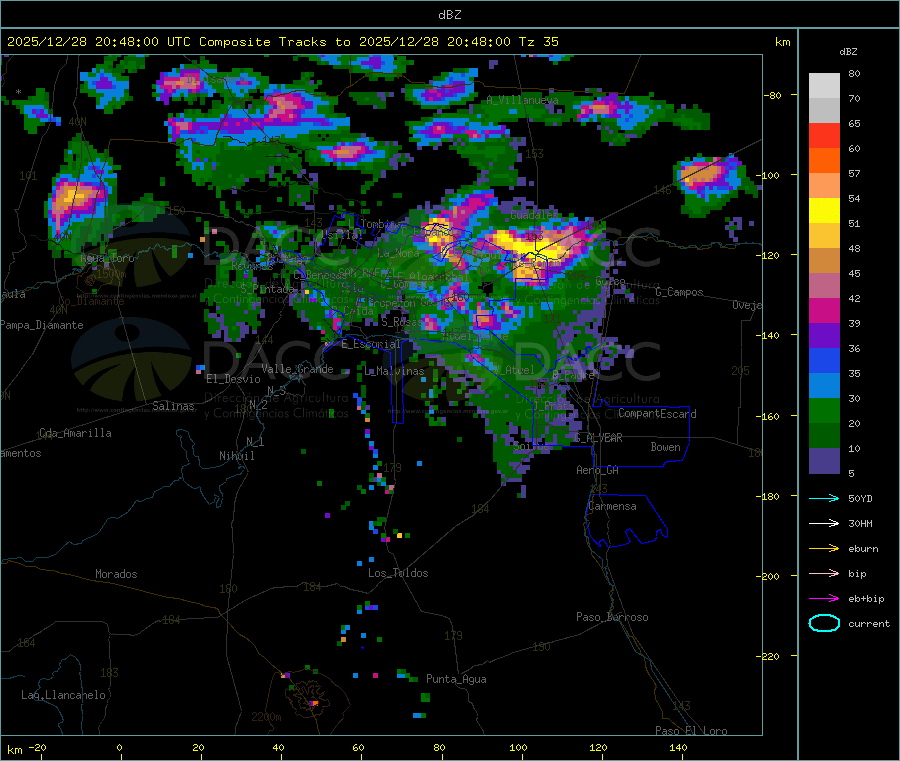Click the -80 km tick on right axis

[773, 95]
